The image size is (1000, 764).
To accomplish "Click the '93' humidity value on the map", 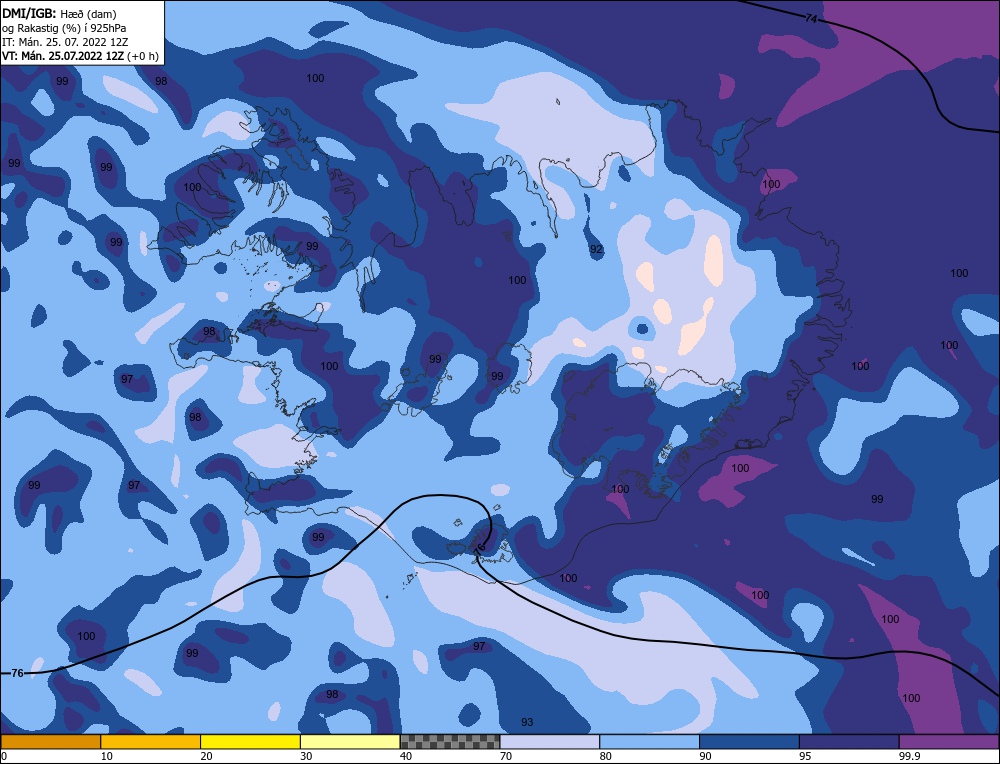I will tap(527, 722).
